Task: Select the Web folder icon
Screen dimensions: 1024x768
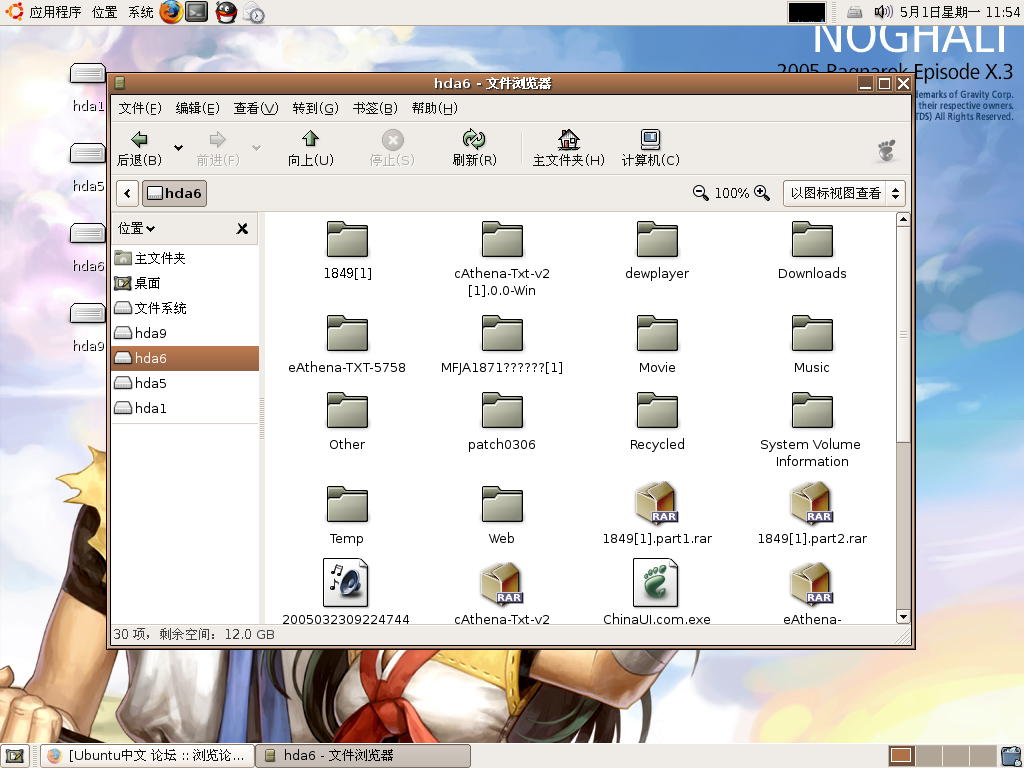Action: pos(502,505)
